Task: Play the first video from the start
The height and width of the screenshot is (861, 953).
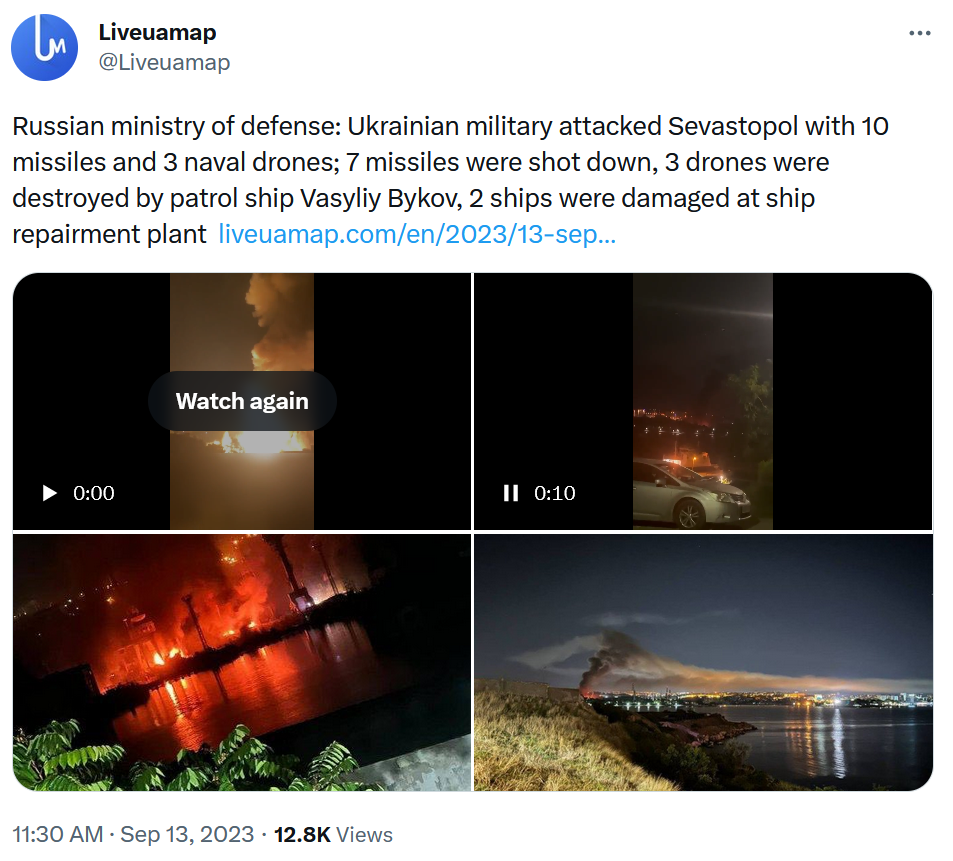Action: (49, 493)
